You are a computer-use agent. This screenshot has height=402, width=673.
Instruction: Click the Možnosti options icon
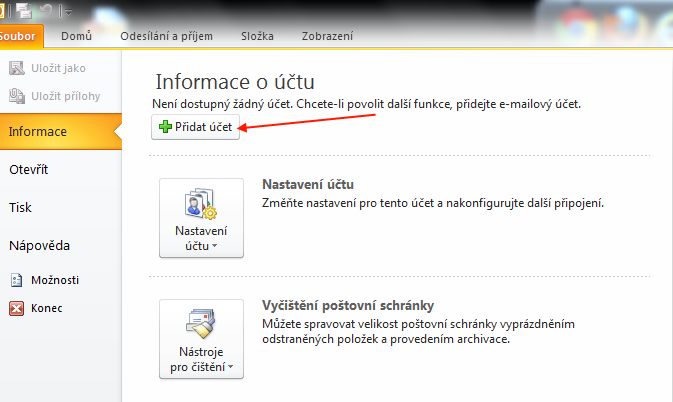[x=16, y=280]
